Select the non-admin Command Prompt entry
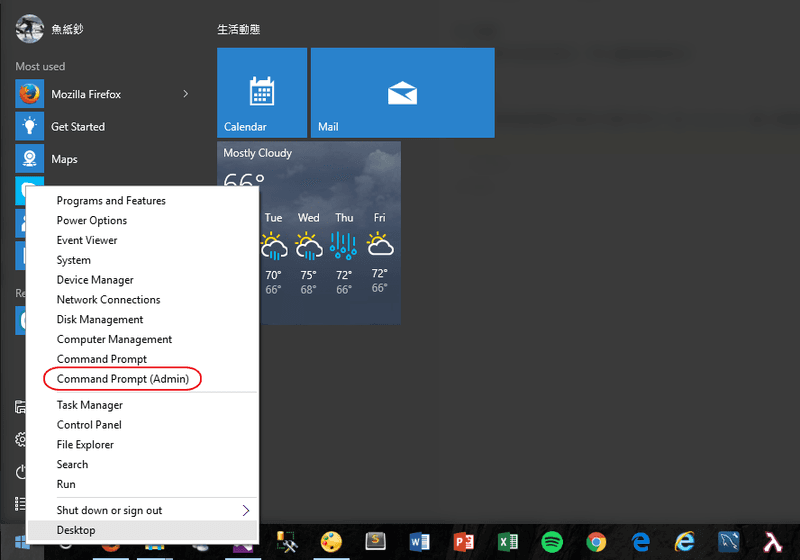 [102, 359]
